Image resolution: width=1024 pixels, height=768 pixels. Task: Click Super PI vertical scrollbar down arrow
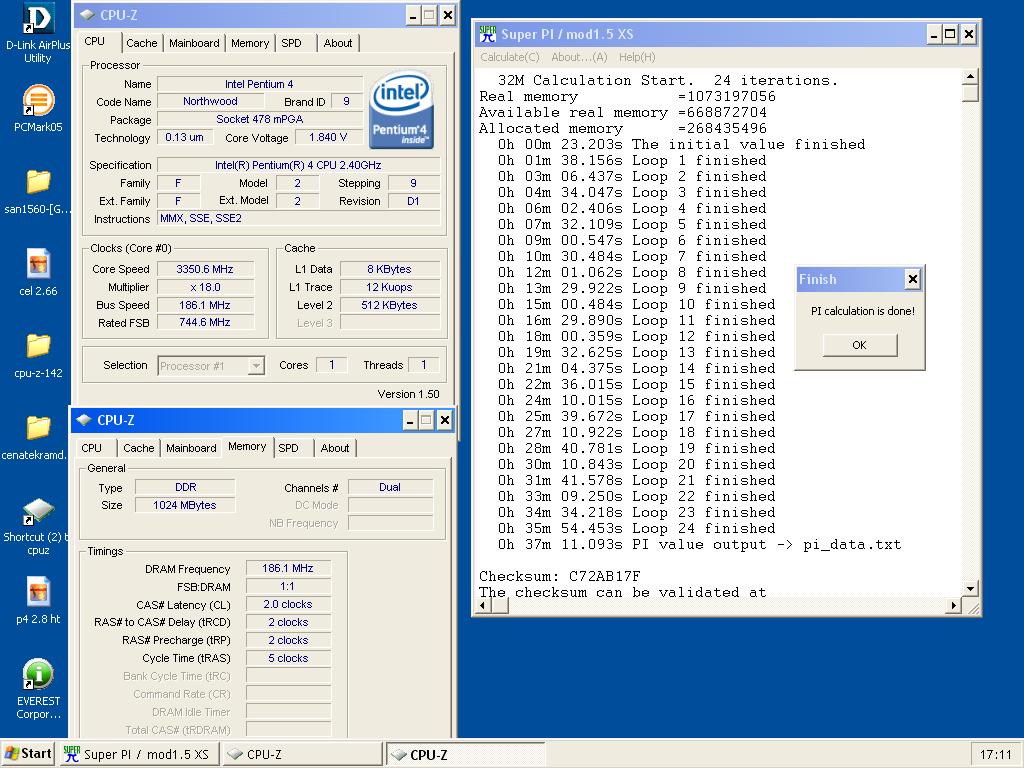(x=970, y=588)
